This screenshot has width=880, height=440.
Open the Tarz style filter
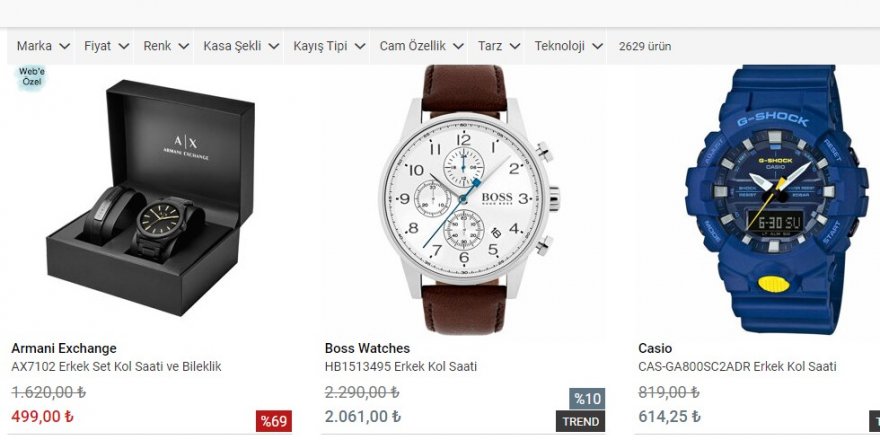click(x=499, y=46)
